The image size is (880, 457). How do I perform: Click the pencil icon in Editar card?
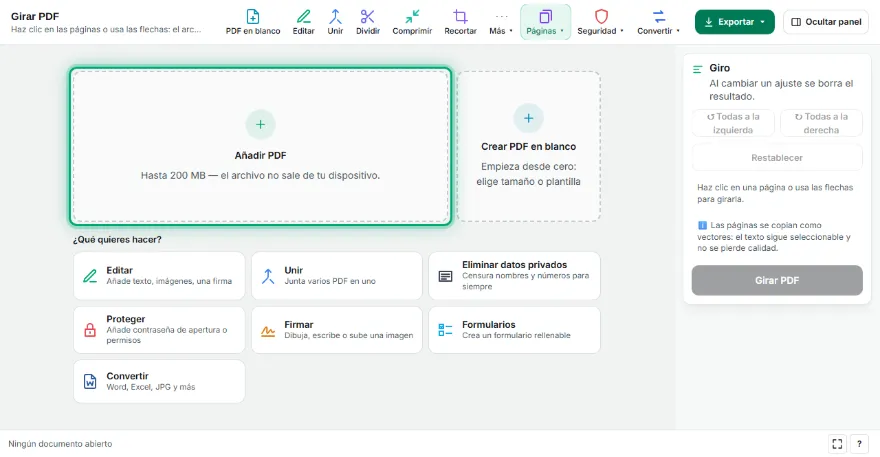(90, 276)
